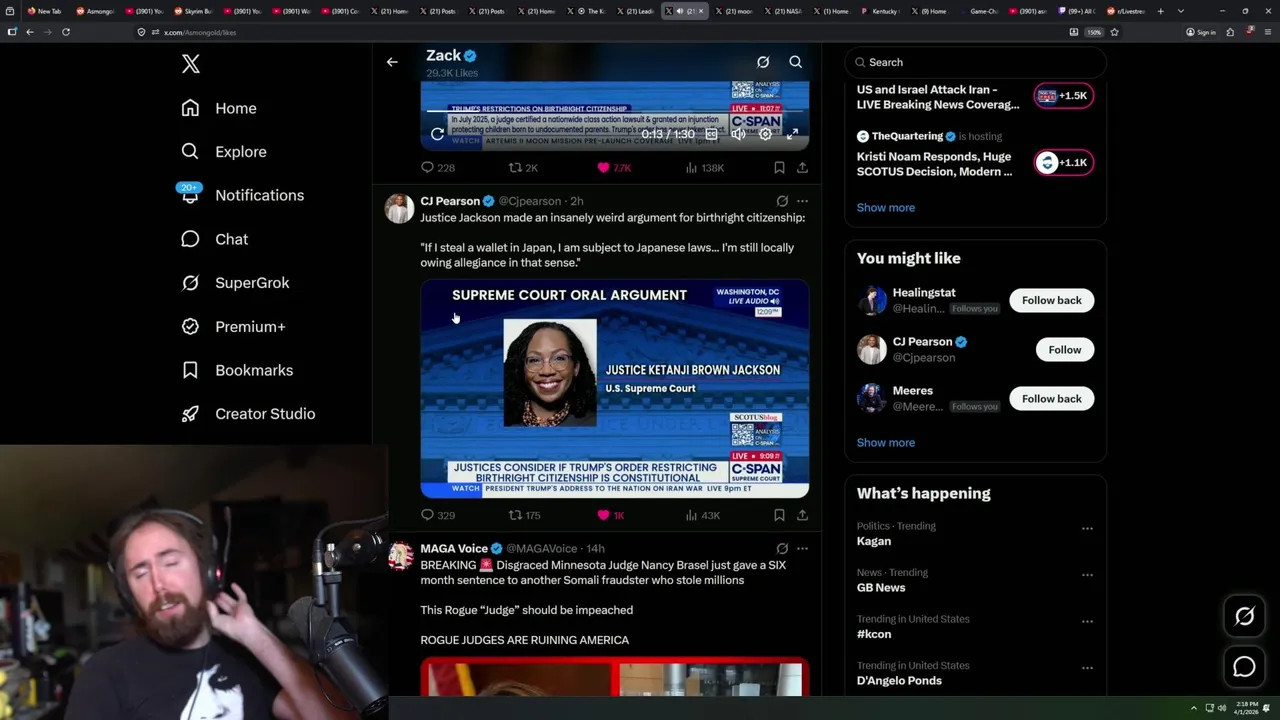
Task: Show more live events
Action: pos(885,207)
